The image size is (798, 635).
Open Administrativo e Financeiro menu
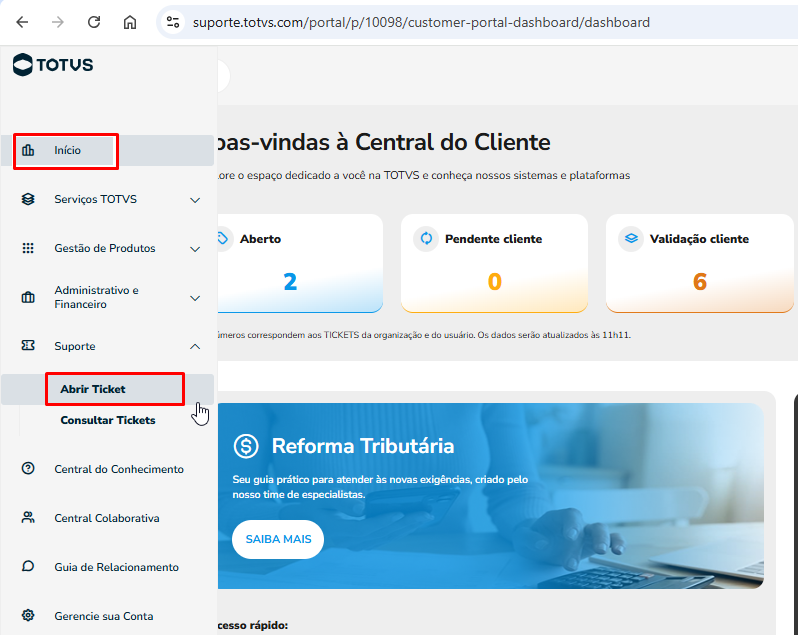point(96,297)
